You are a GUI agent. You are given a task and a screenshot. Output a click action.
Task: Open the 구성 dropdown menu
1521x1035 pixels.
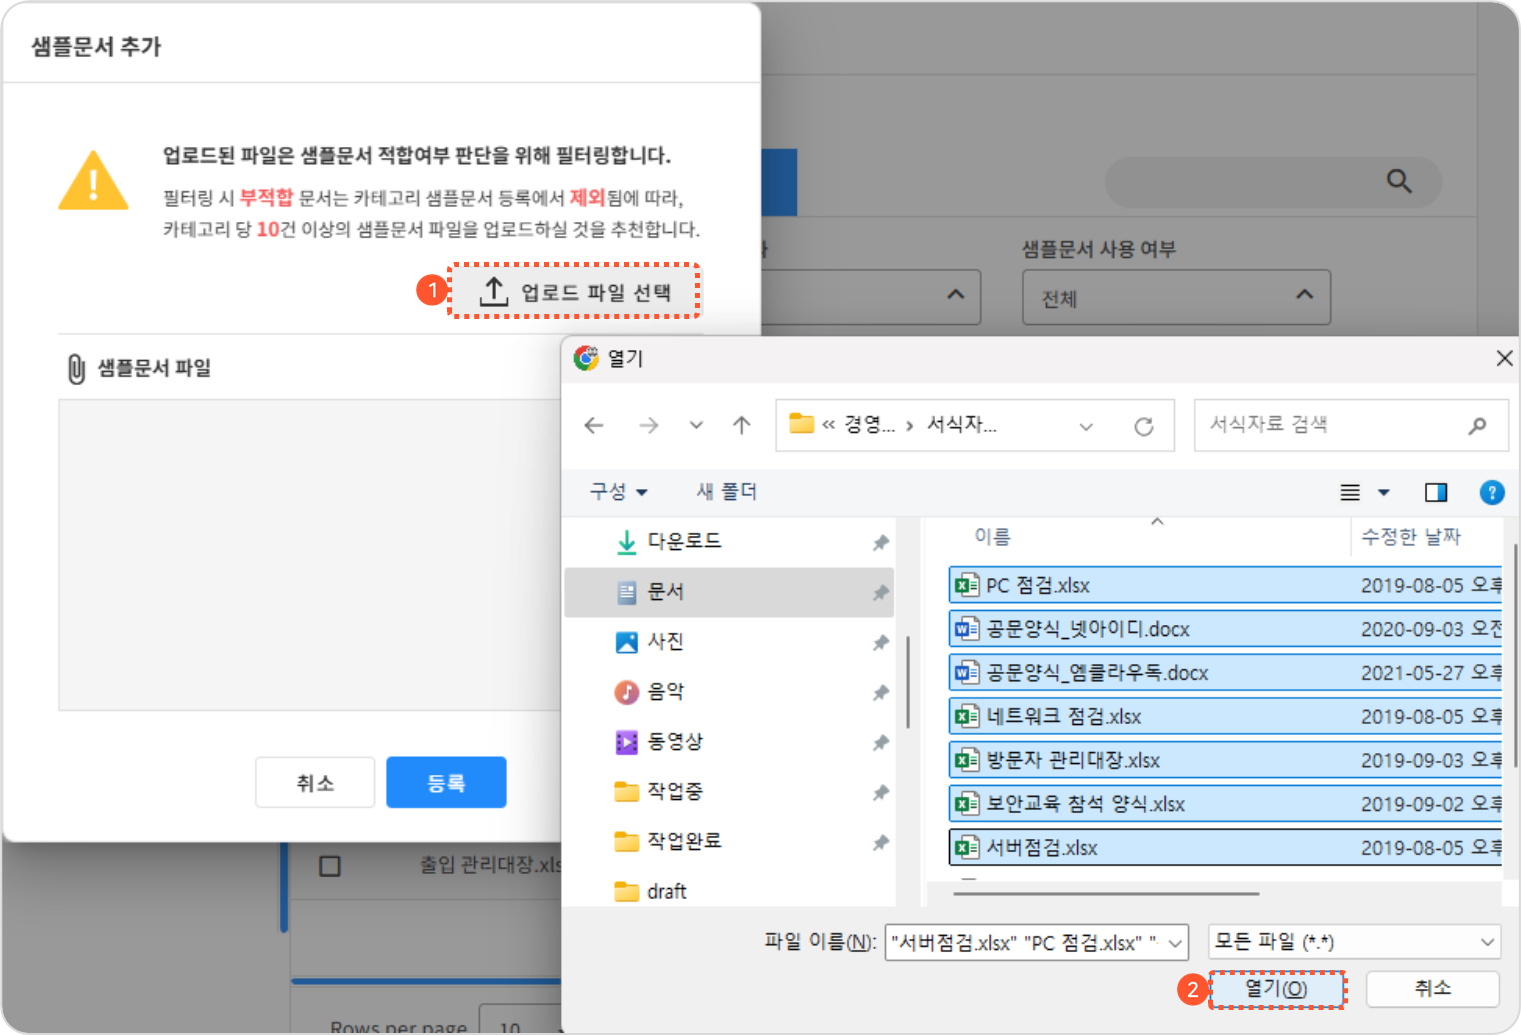click(x=618, y=492)
